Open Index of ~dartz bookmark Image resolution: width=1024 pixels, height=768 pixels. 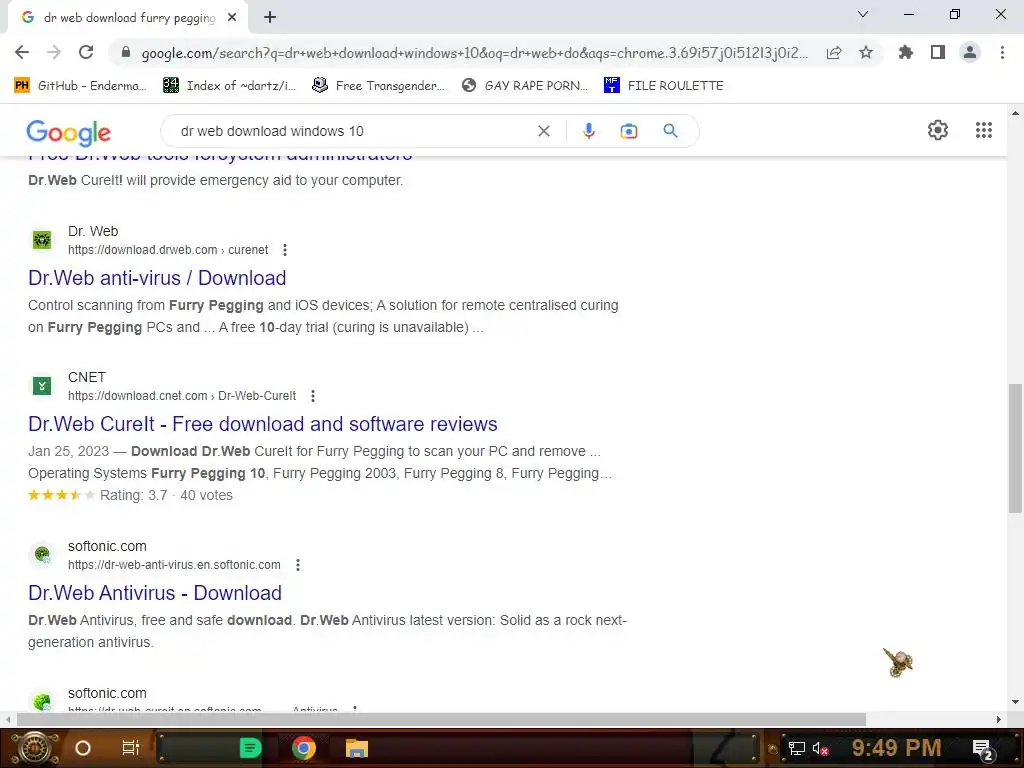tap(229, 86)
